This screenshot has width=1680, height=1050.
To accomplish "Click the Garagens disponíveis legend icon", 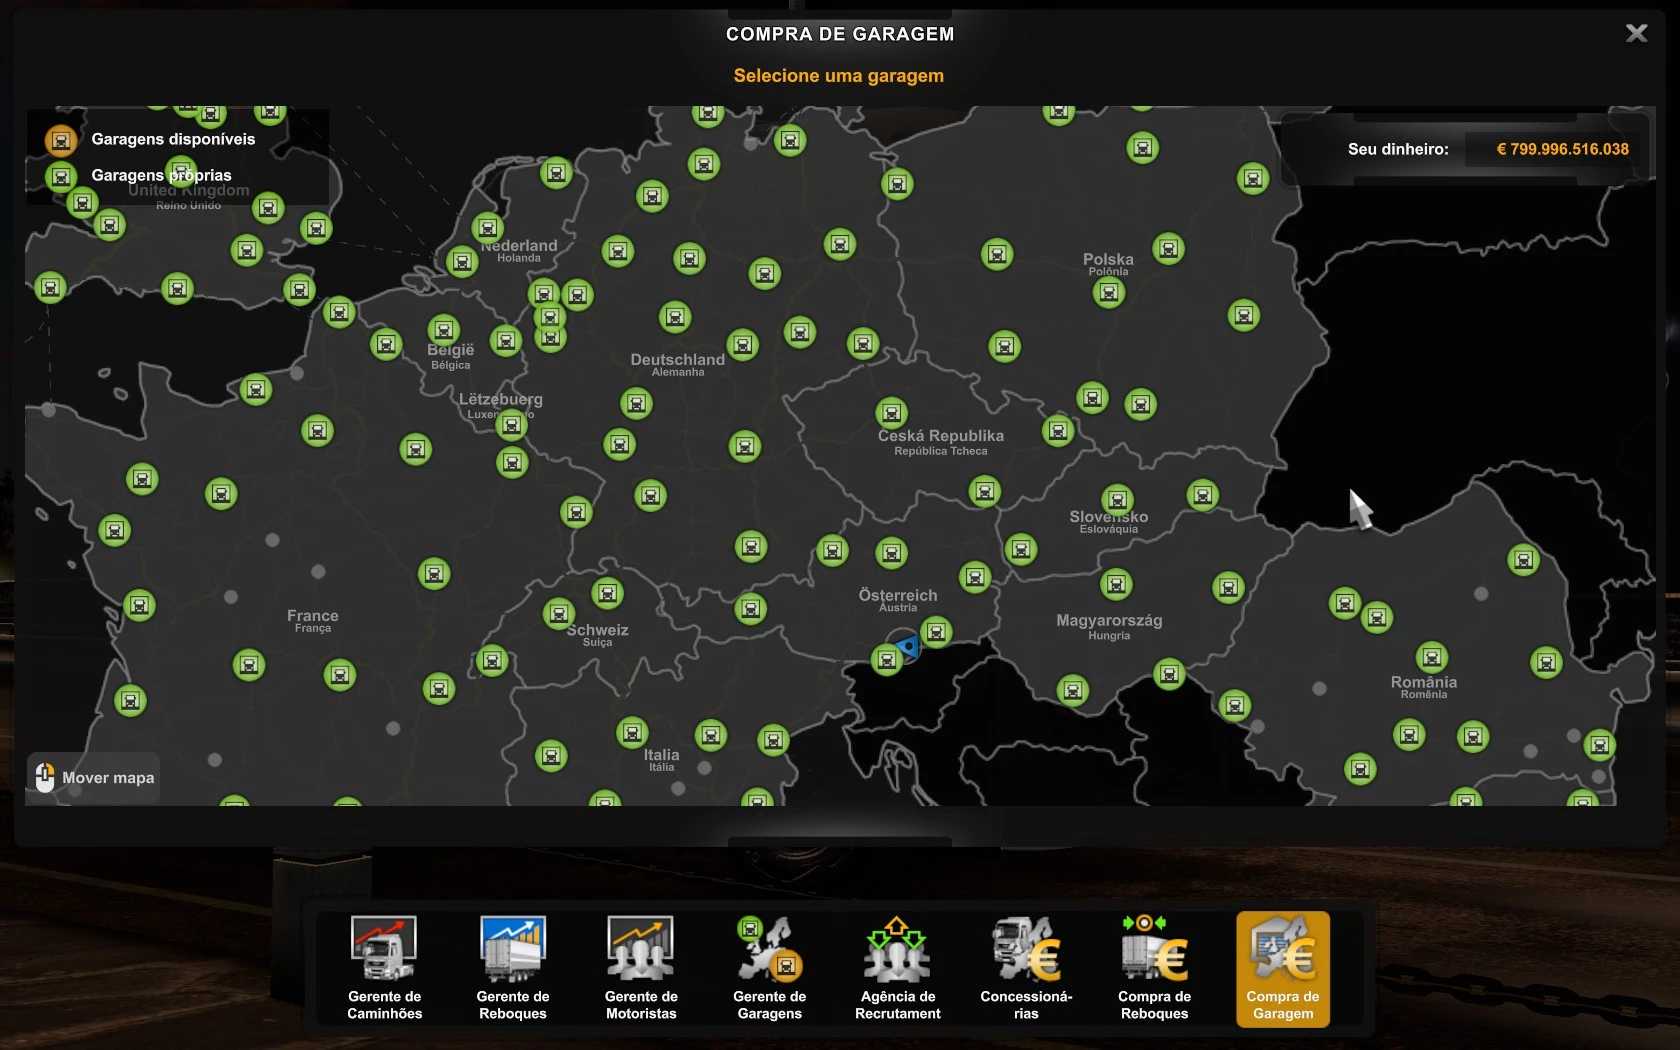I will 61,140.
